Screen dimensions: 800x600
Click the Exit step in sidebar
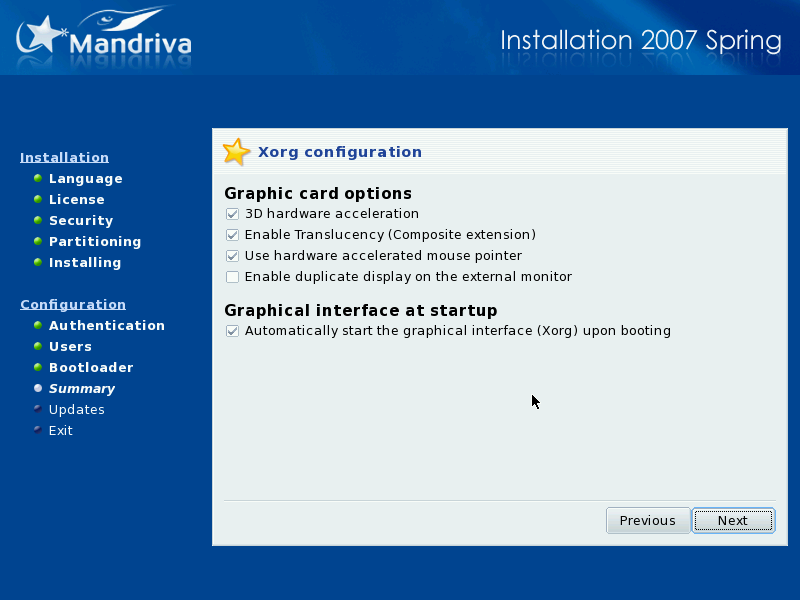tap(61, 431)
